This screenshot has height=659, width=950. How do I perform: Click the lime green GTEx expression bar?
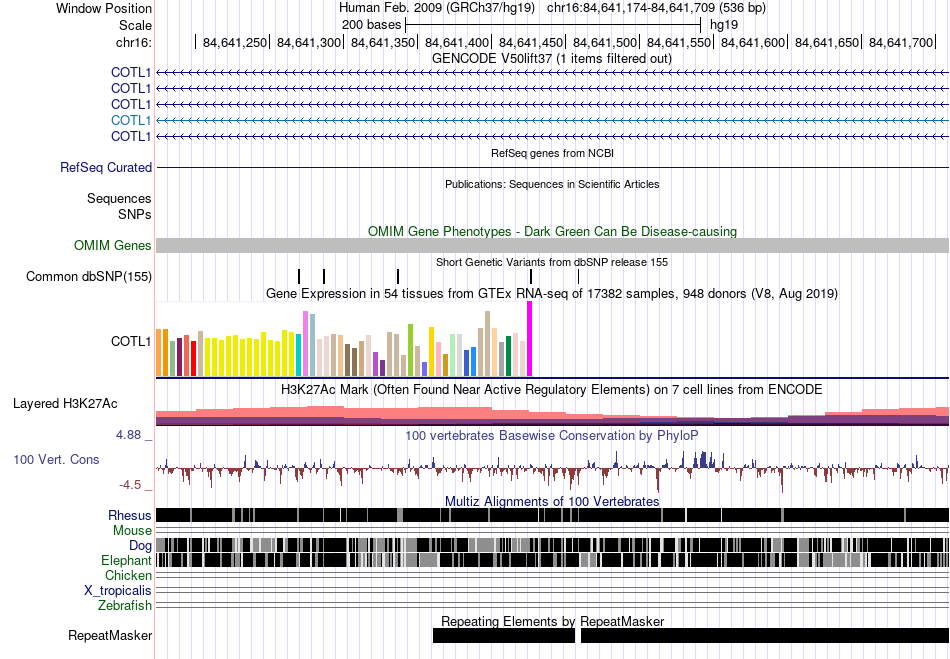pyautogui.click(x=410, y=350)
